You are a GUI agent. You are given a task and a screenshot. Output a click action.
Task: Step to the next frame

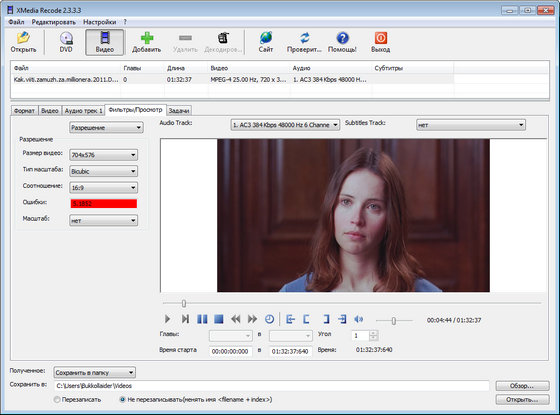click(185, 319)
